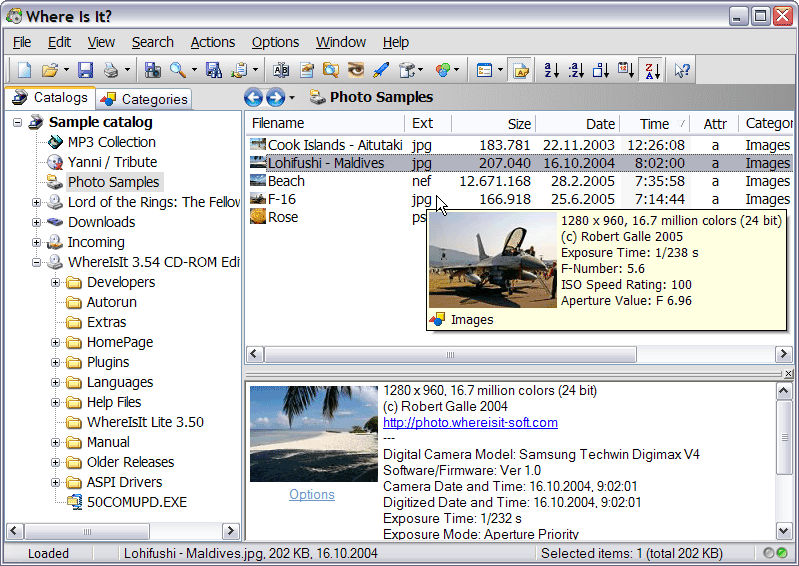Image resolution: width=799 pixels, height=566 pixels.
Task: Click the New catalog toolbar icon
Action: 24,70
